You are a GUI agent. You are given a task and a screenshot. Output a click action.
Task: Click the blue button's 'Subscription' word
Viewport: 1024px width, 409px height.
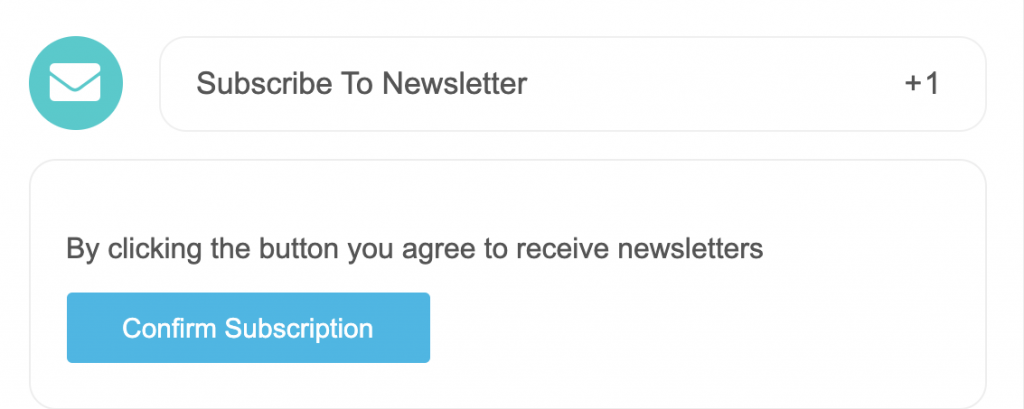(298, 328)
